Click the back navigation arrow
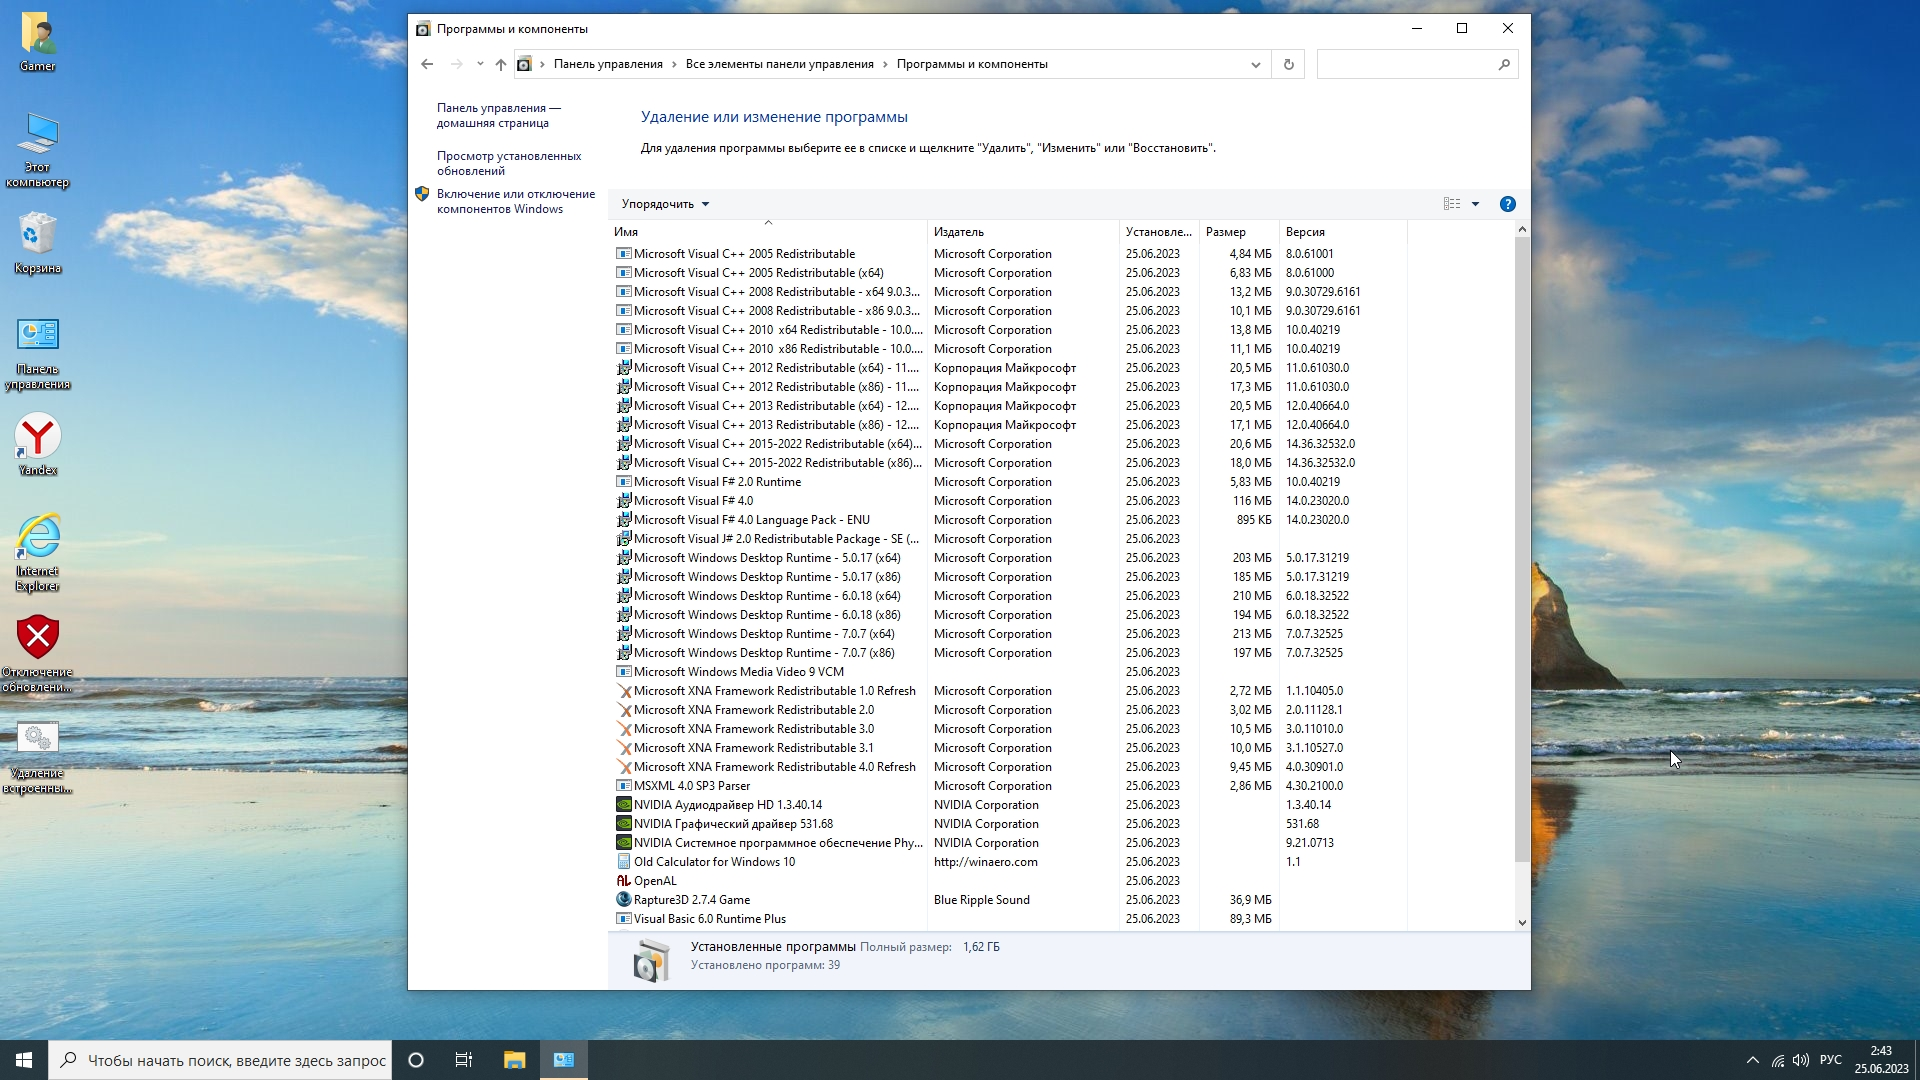 [x=427, y=64]
